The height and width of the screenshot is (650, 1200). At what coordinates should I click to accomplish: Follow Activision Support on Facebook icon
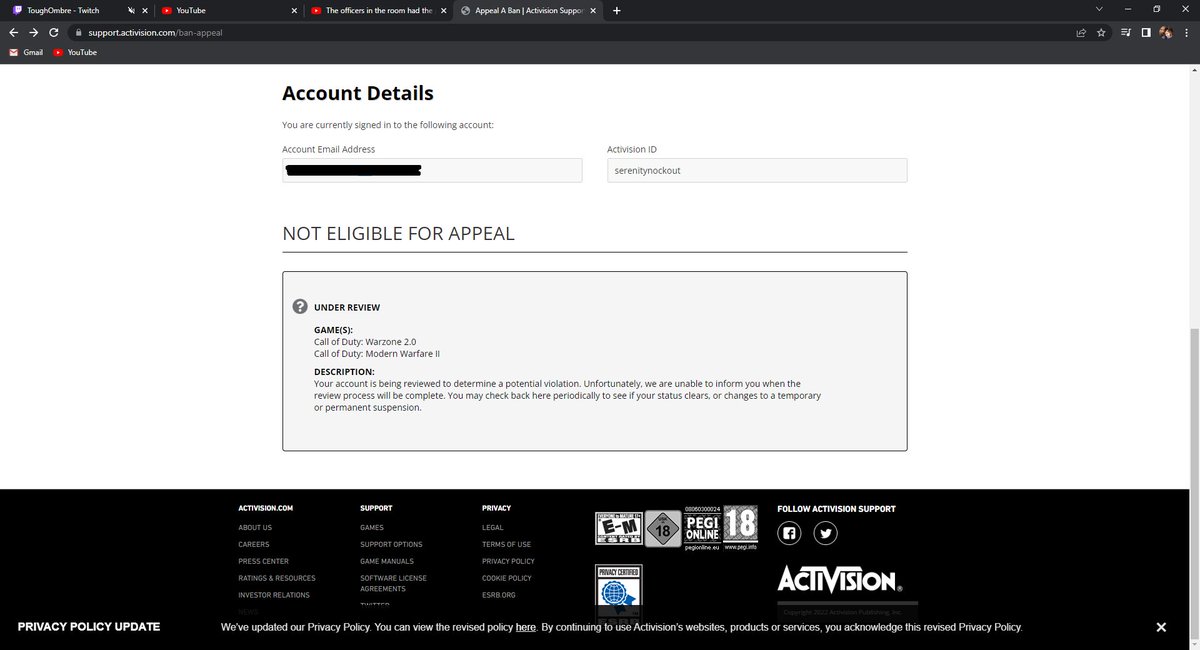790,533
